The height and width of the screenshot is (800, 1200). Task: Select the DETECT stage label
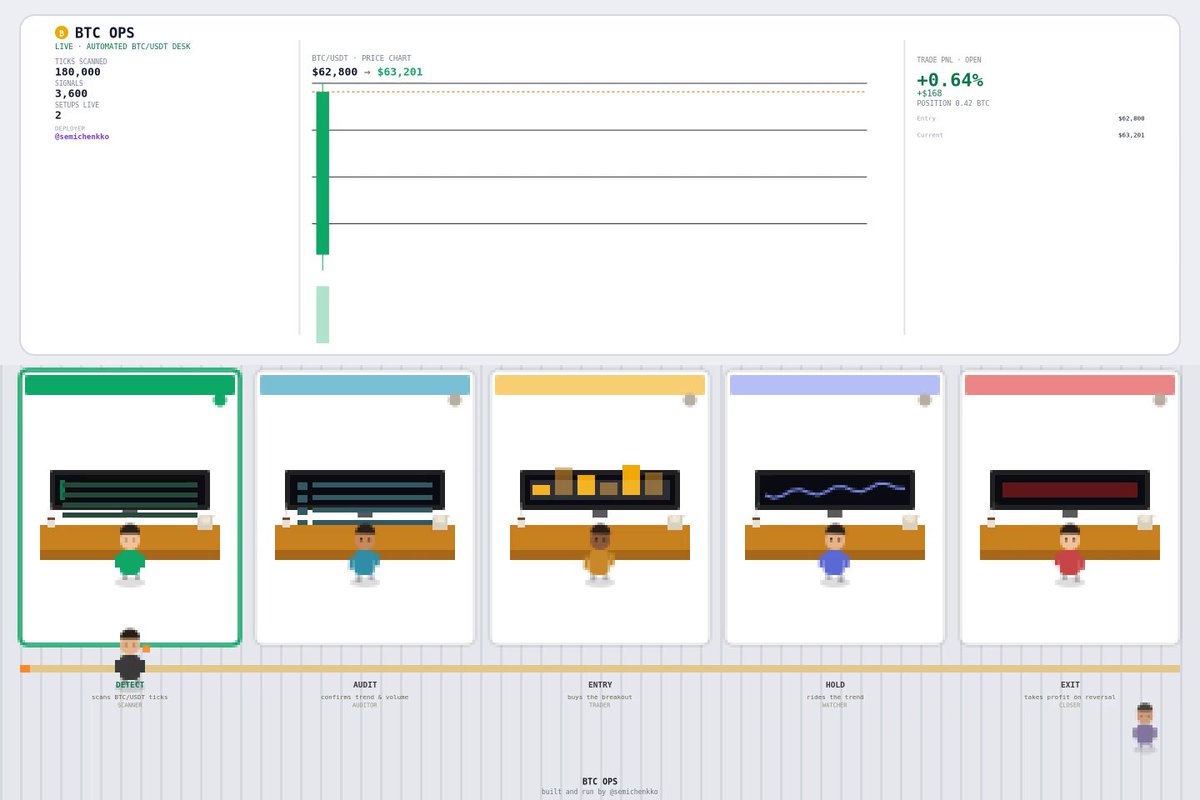(130, 685)
